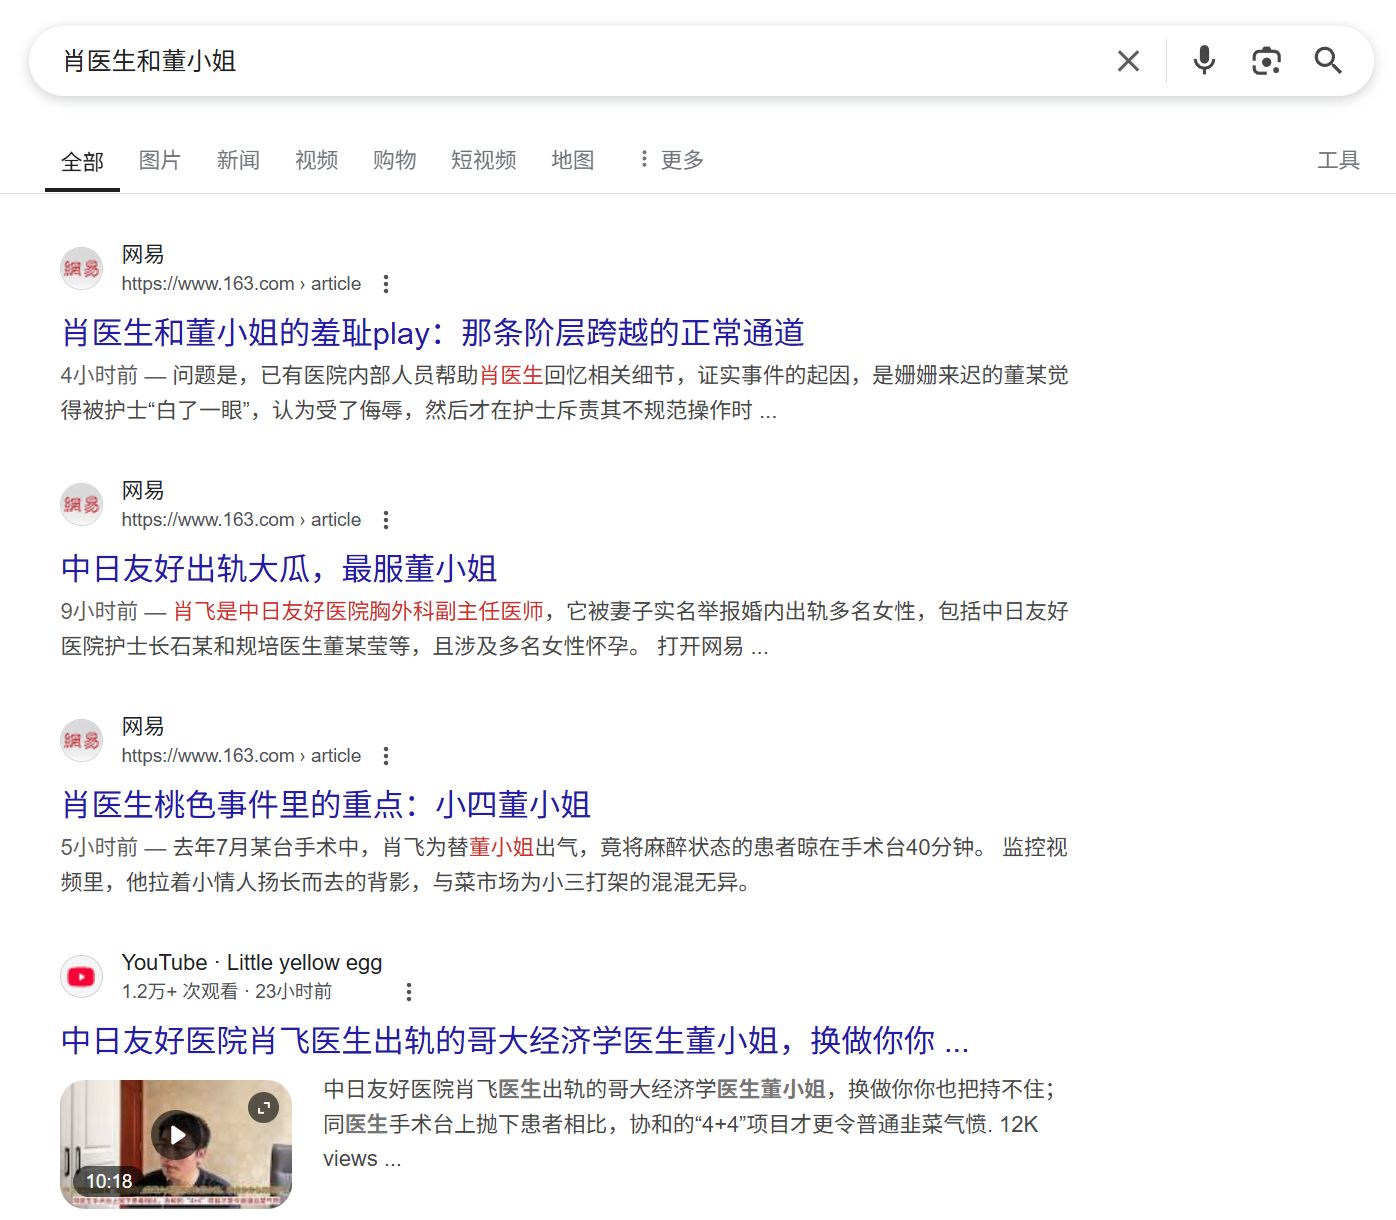Open link 肖医生和董小姐的羞耻play
Image resolution: width=1396 pixels, height=1220 pixels.
coord(433,333)
